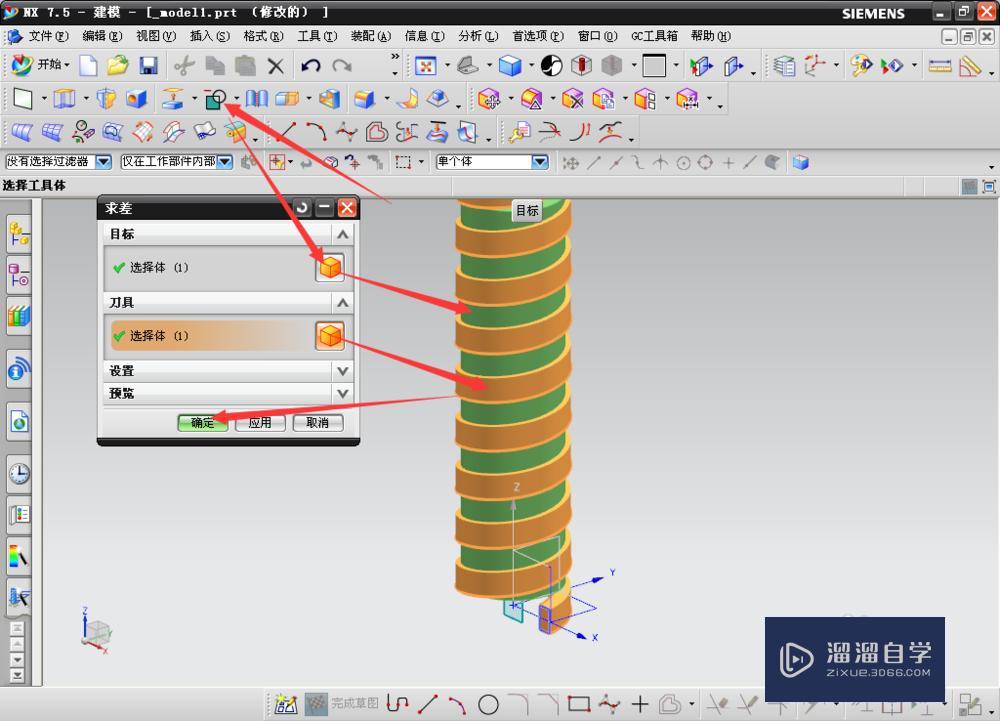Open Reuse Library books icon
This screenshot has height=721, width=1000.
tap(19, 316)
